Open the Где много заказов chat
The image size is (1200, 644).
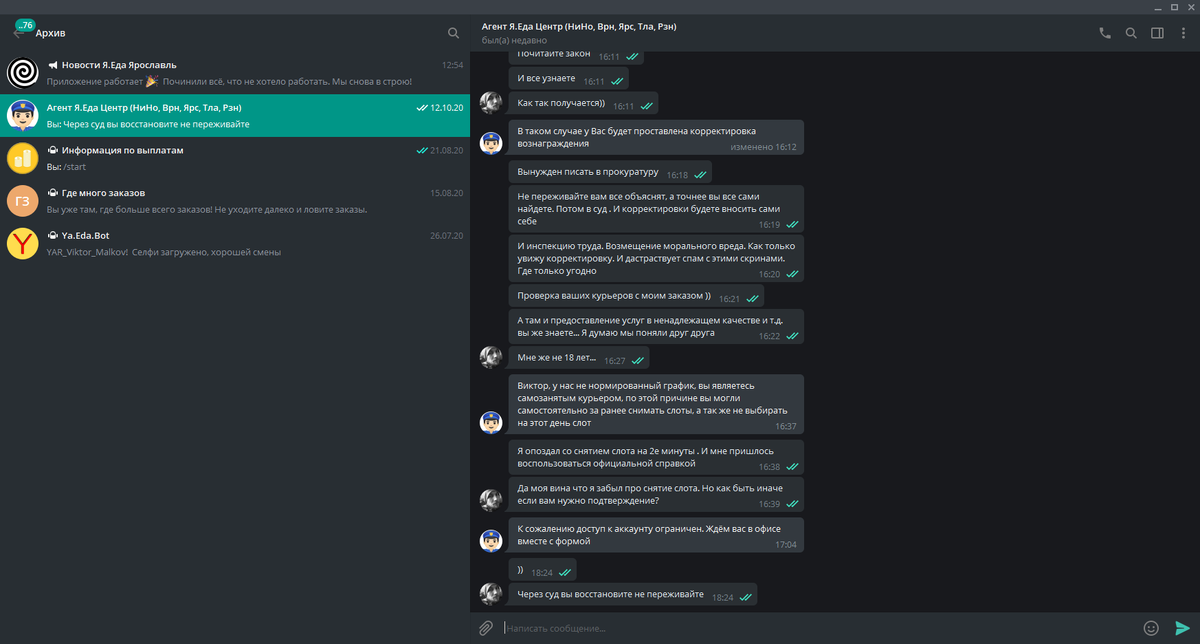point(235,200)
